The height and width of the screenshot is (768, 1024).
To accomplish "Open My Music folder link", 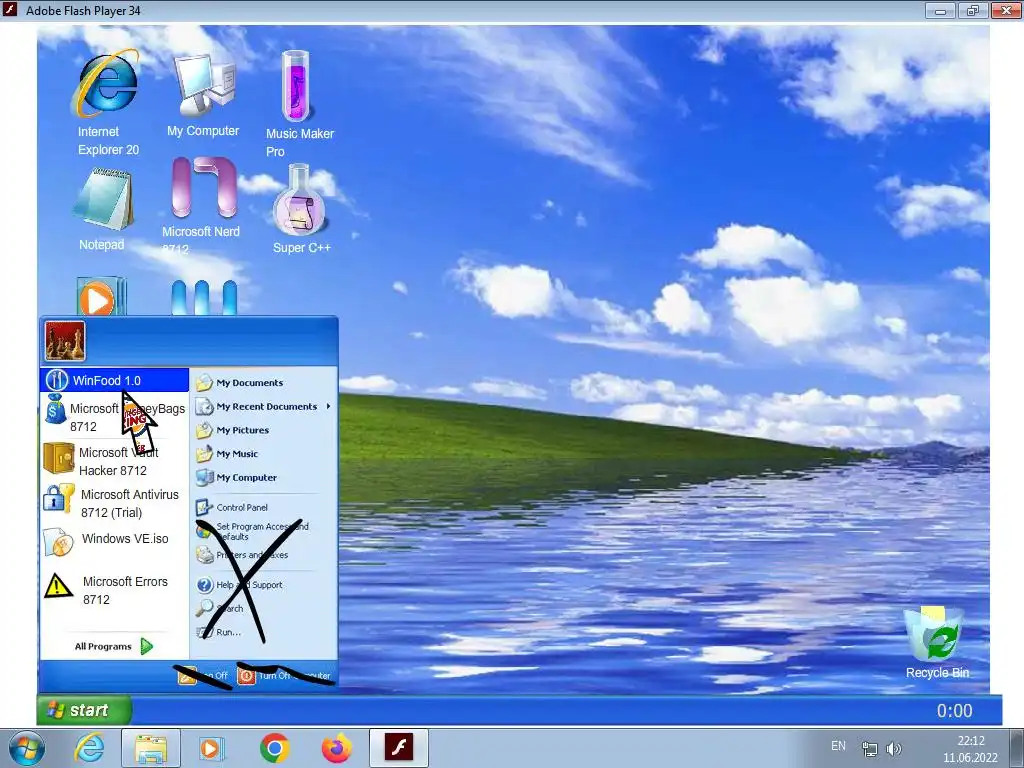I will click(227, 453).
